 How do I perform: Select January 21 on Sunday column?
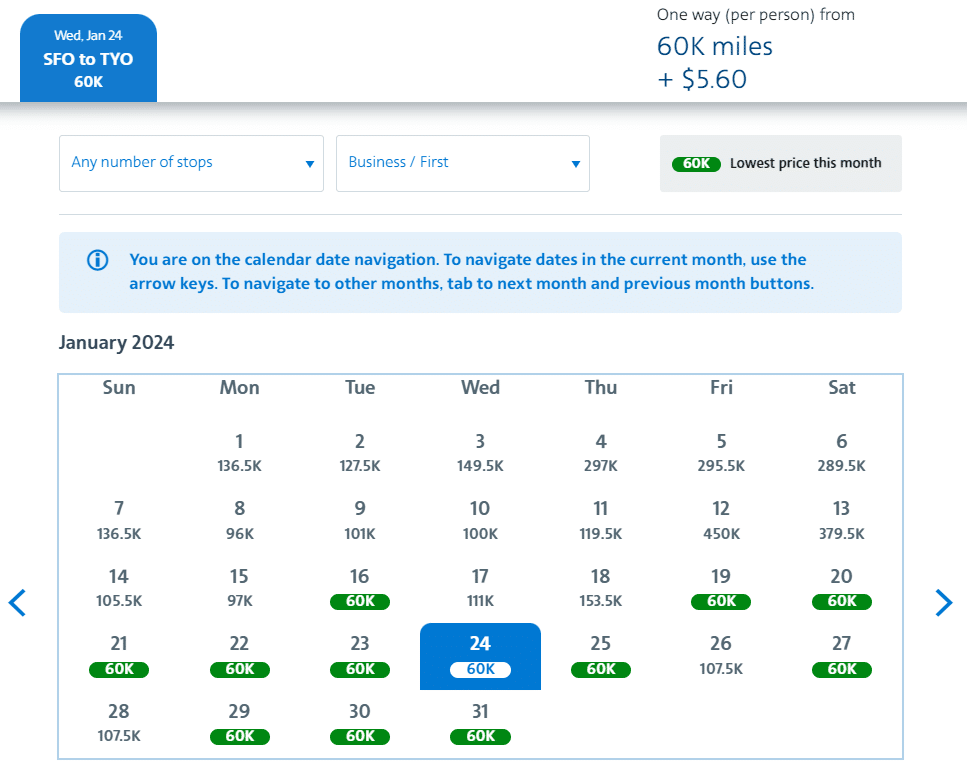pos(119,655)
